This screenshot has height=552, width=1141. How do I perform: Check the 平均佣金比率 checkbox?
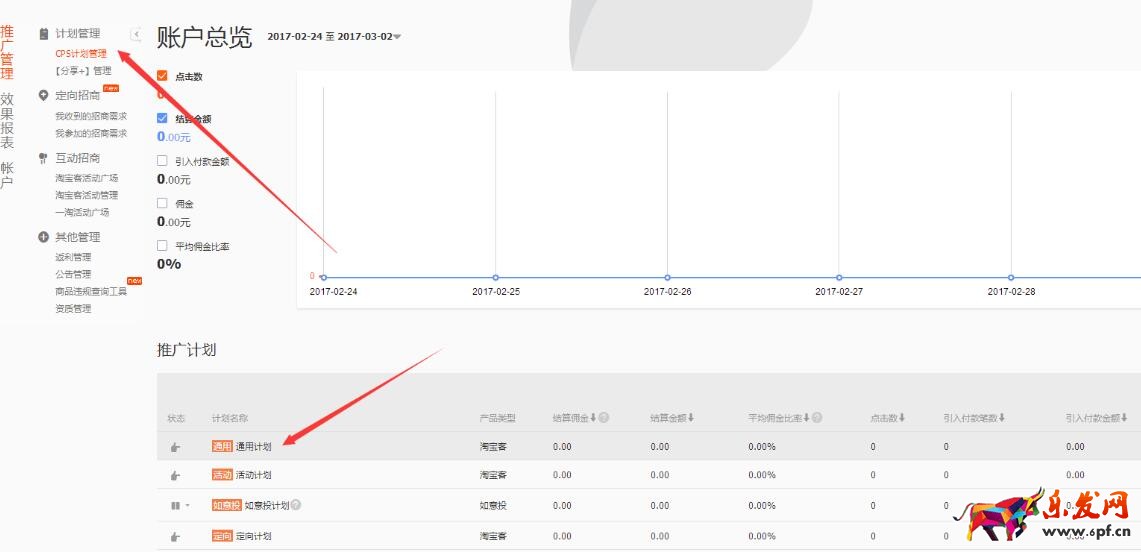pyautogui.click(x=162, y=245)
